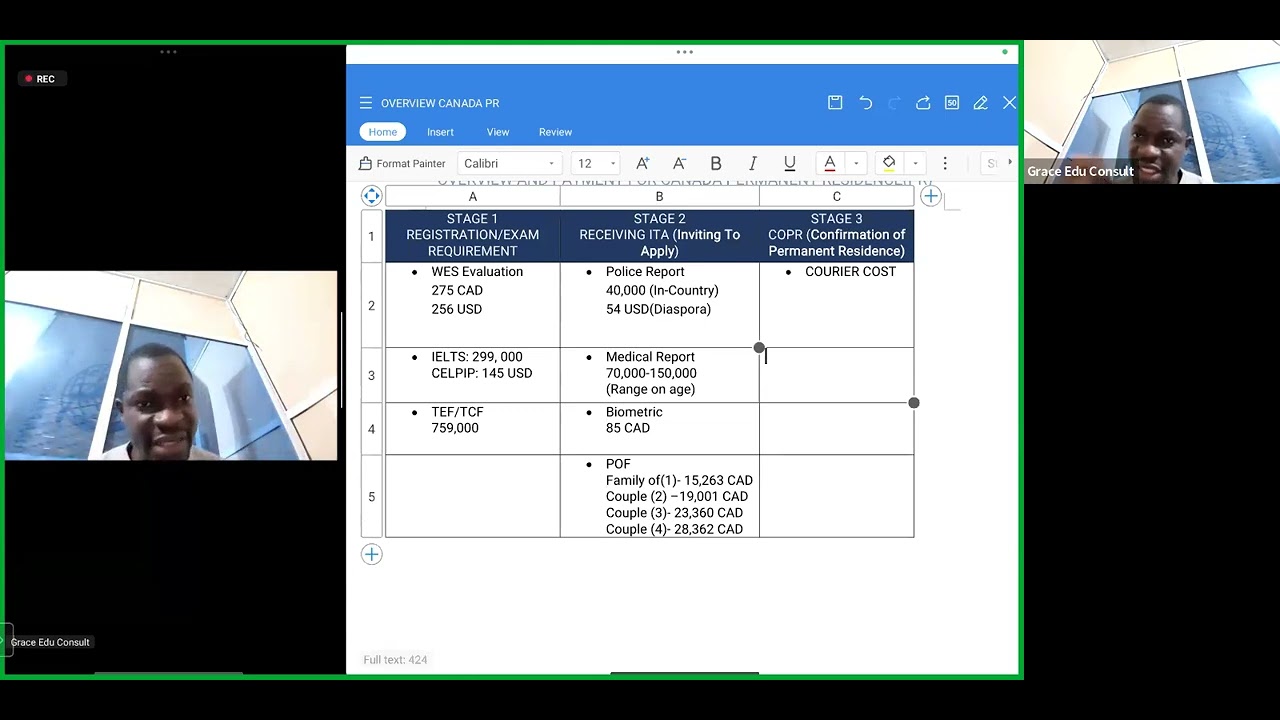
Task: Select table row 1 header
Action: (x=372, y=236)
